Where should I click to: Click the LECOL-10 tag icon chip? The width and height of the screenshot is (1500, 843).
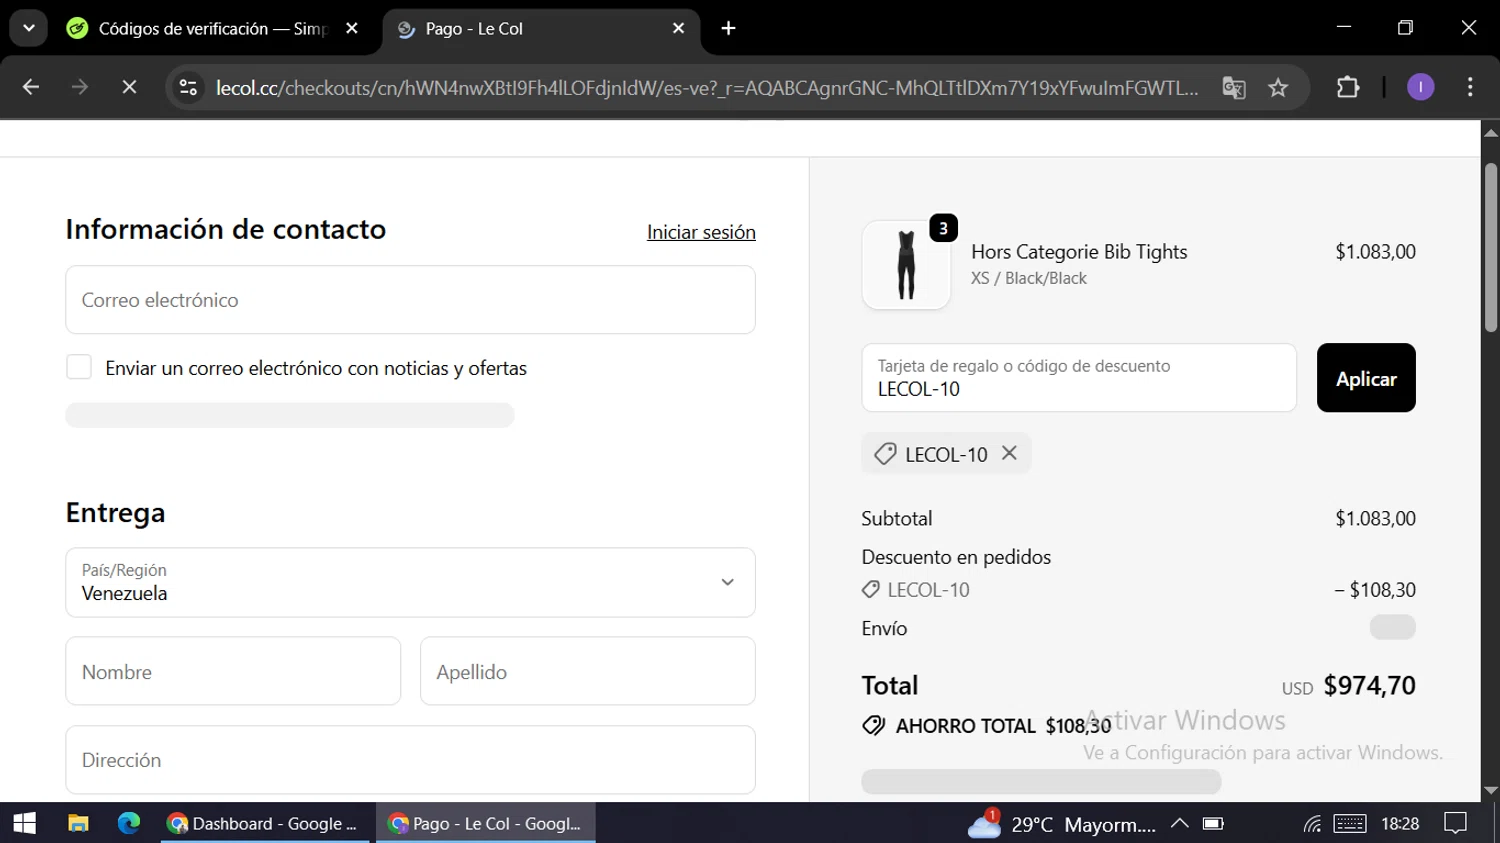pyautogui.click(x=885, y=454)
